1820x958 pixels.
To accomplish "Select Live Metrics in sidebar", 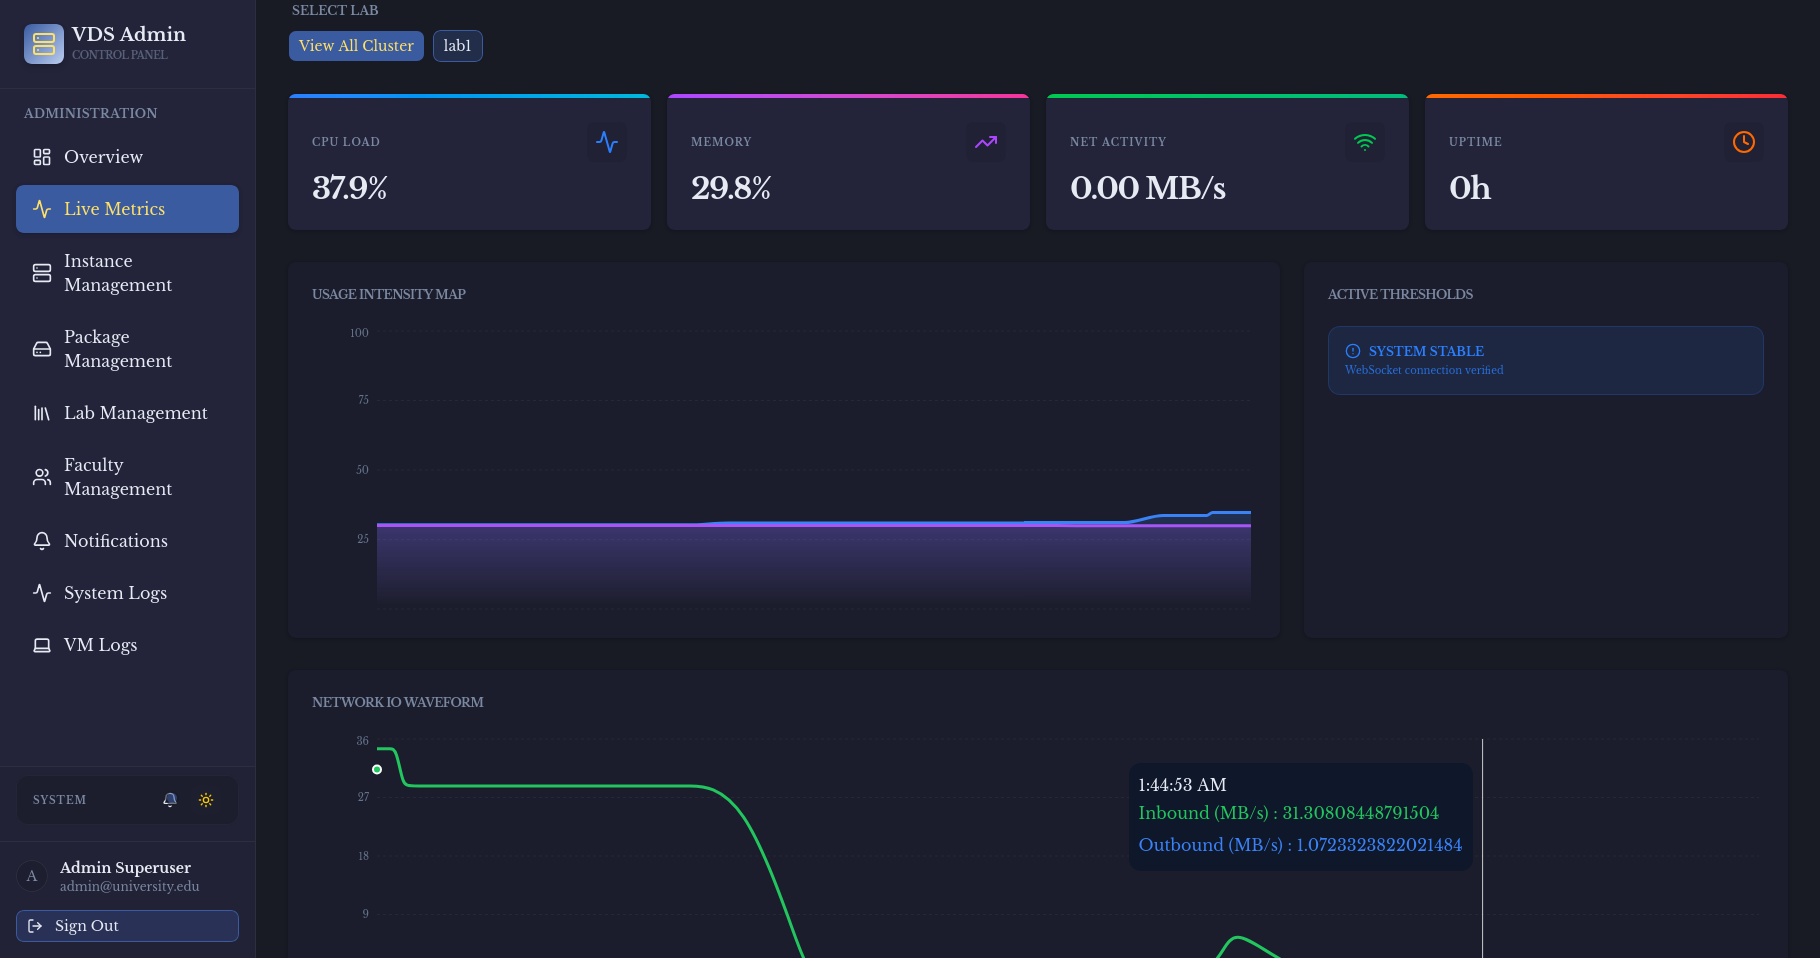I will [x=127, y=209].
